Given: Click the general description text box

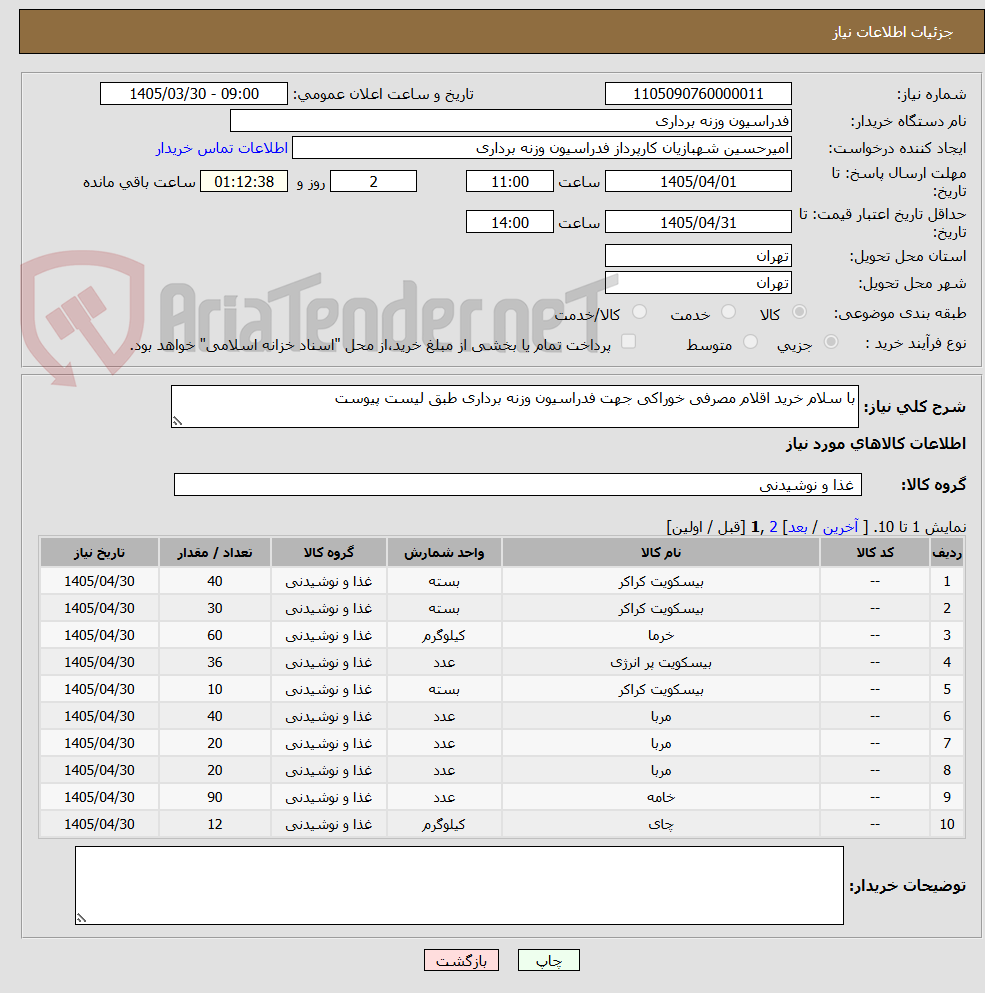Looking at the screenshot, I should click(514, 407).
